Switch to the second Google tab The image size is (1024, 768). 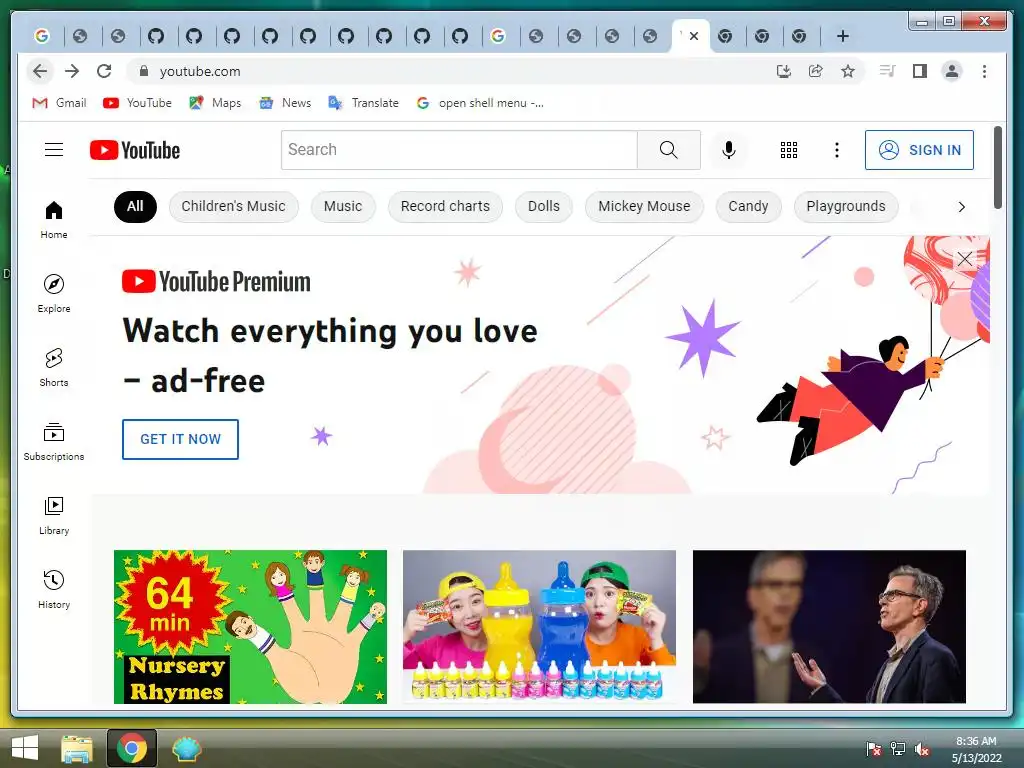(498, 36)
